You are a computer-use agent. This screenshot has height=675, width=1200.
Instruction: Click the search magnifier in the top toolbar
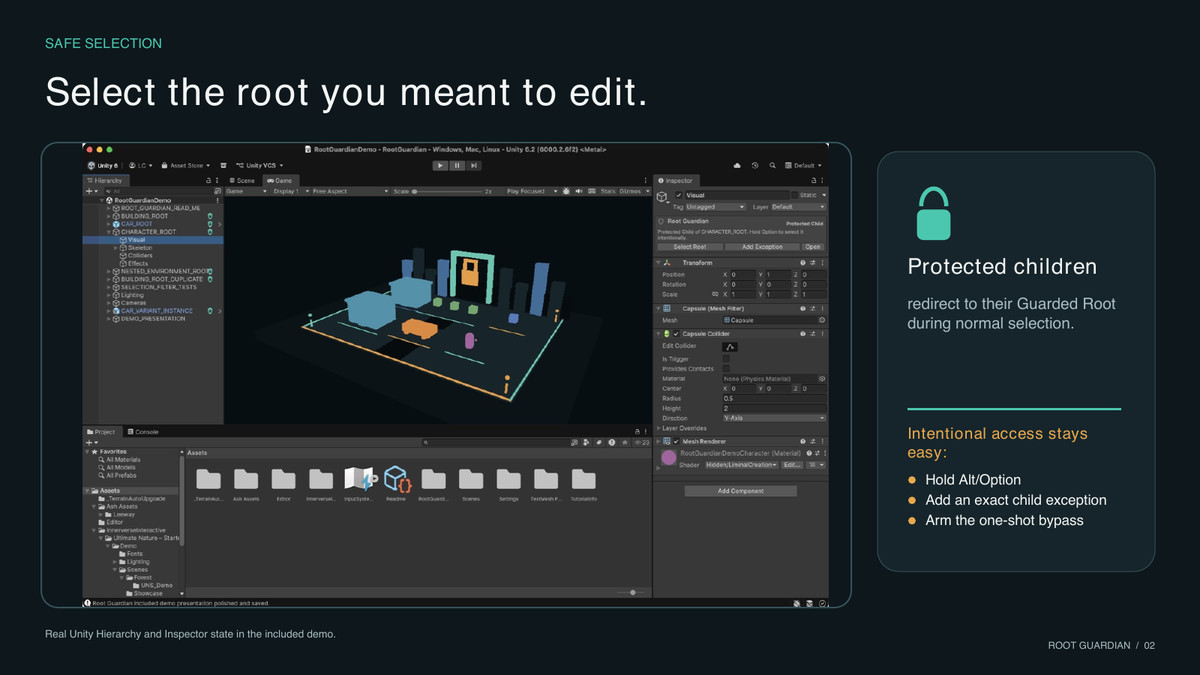[x=774, y=165]
